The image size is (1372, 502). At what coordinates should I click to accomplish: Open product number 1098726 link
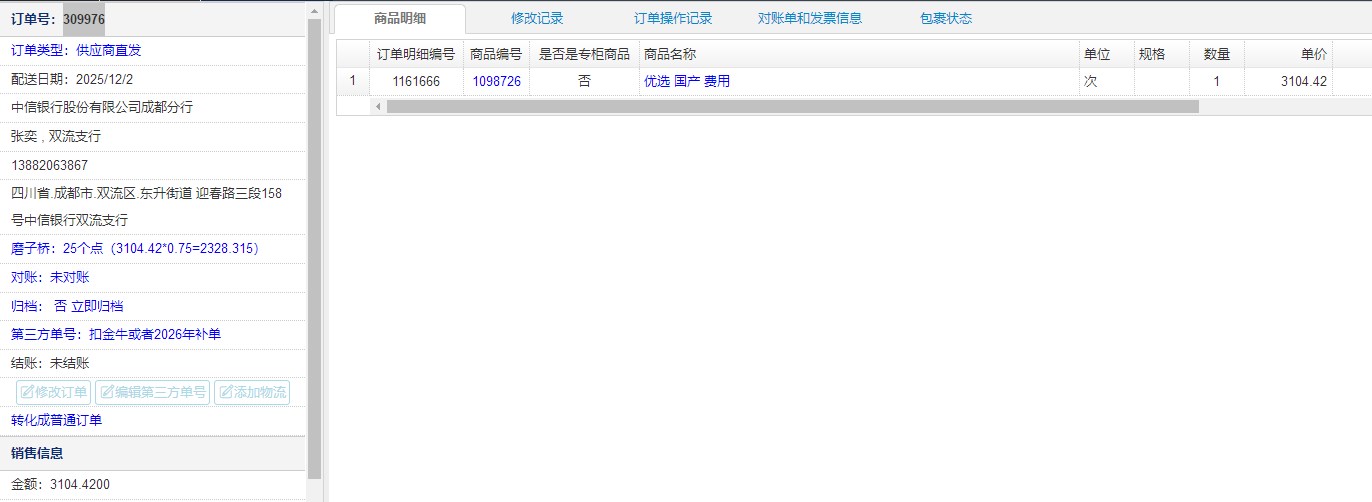point(497,82)
